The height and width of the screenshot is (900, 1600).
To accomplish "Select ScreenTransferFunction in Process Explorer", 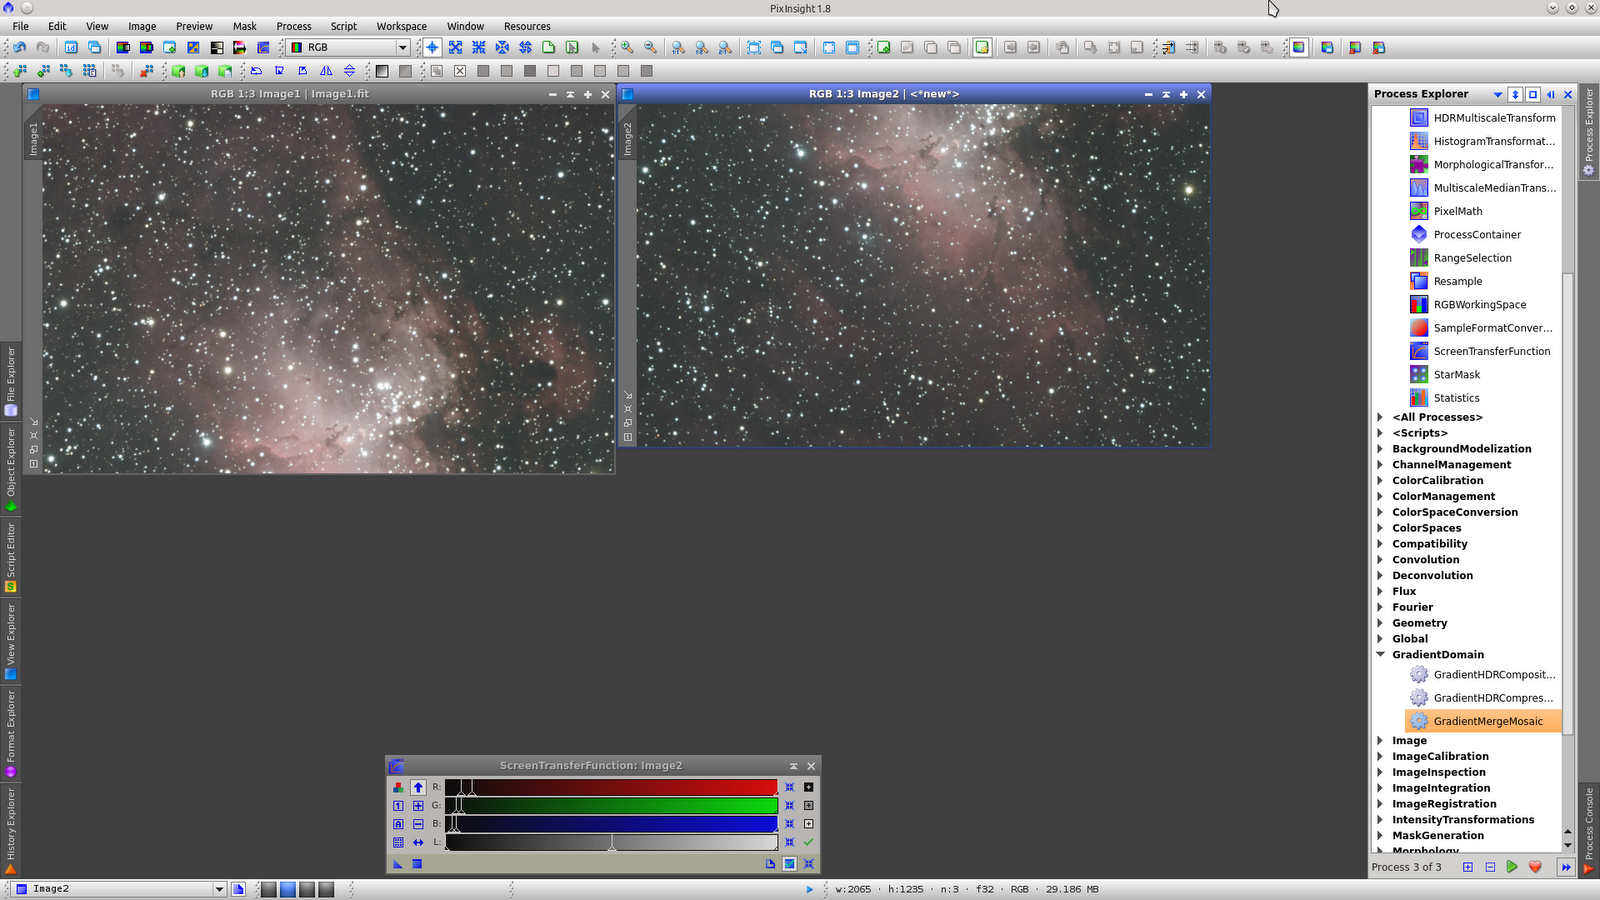I will pyautogui.click(x=1481, y=351).
